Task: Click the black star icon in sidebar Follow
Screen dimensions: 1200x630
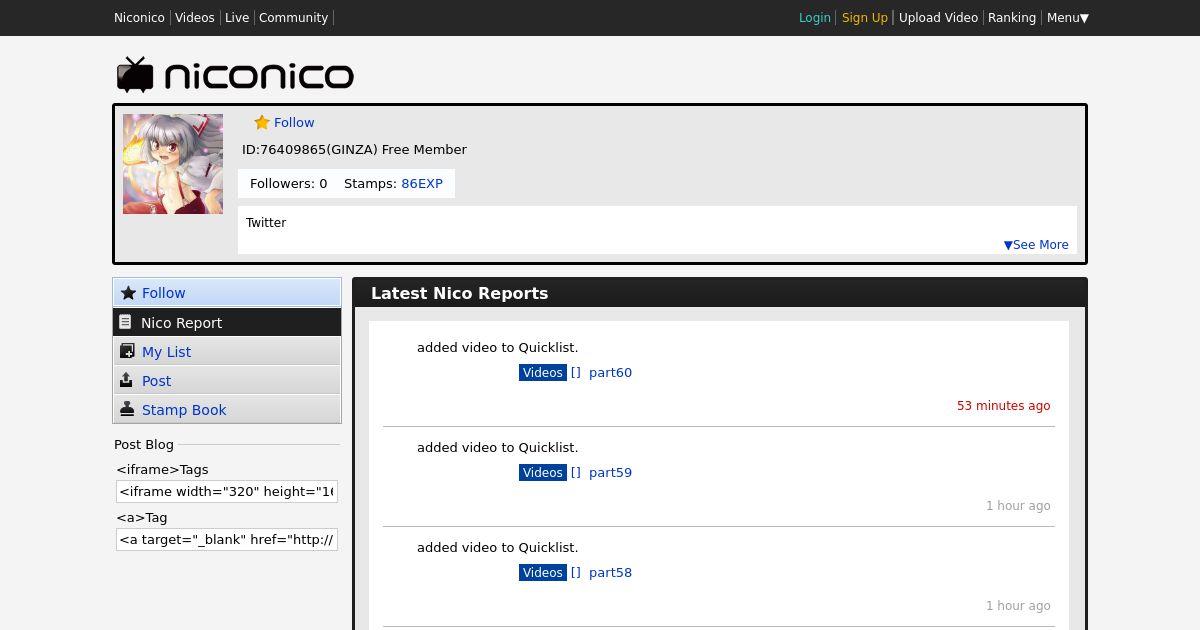Action: 128,293
